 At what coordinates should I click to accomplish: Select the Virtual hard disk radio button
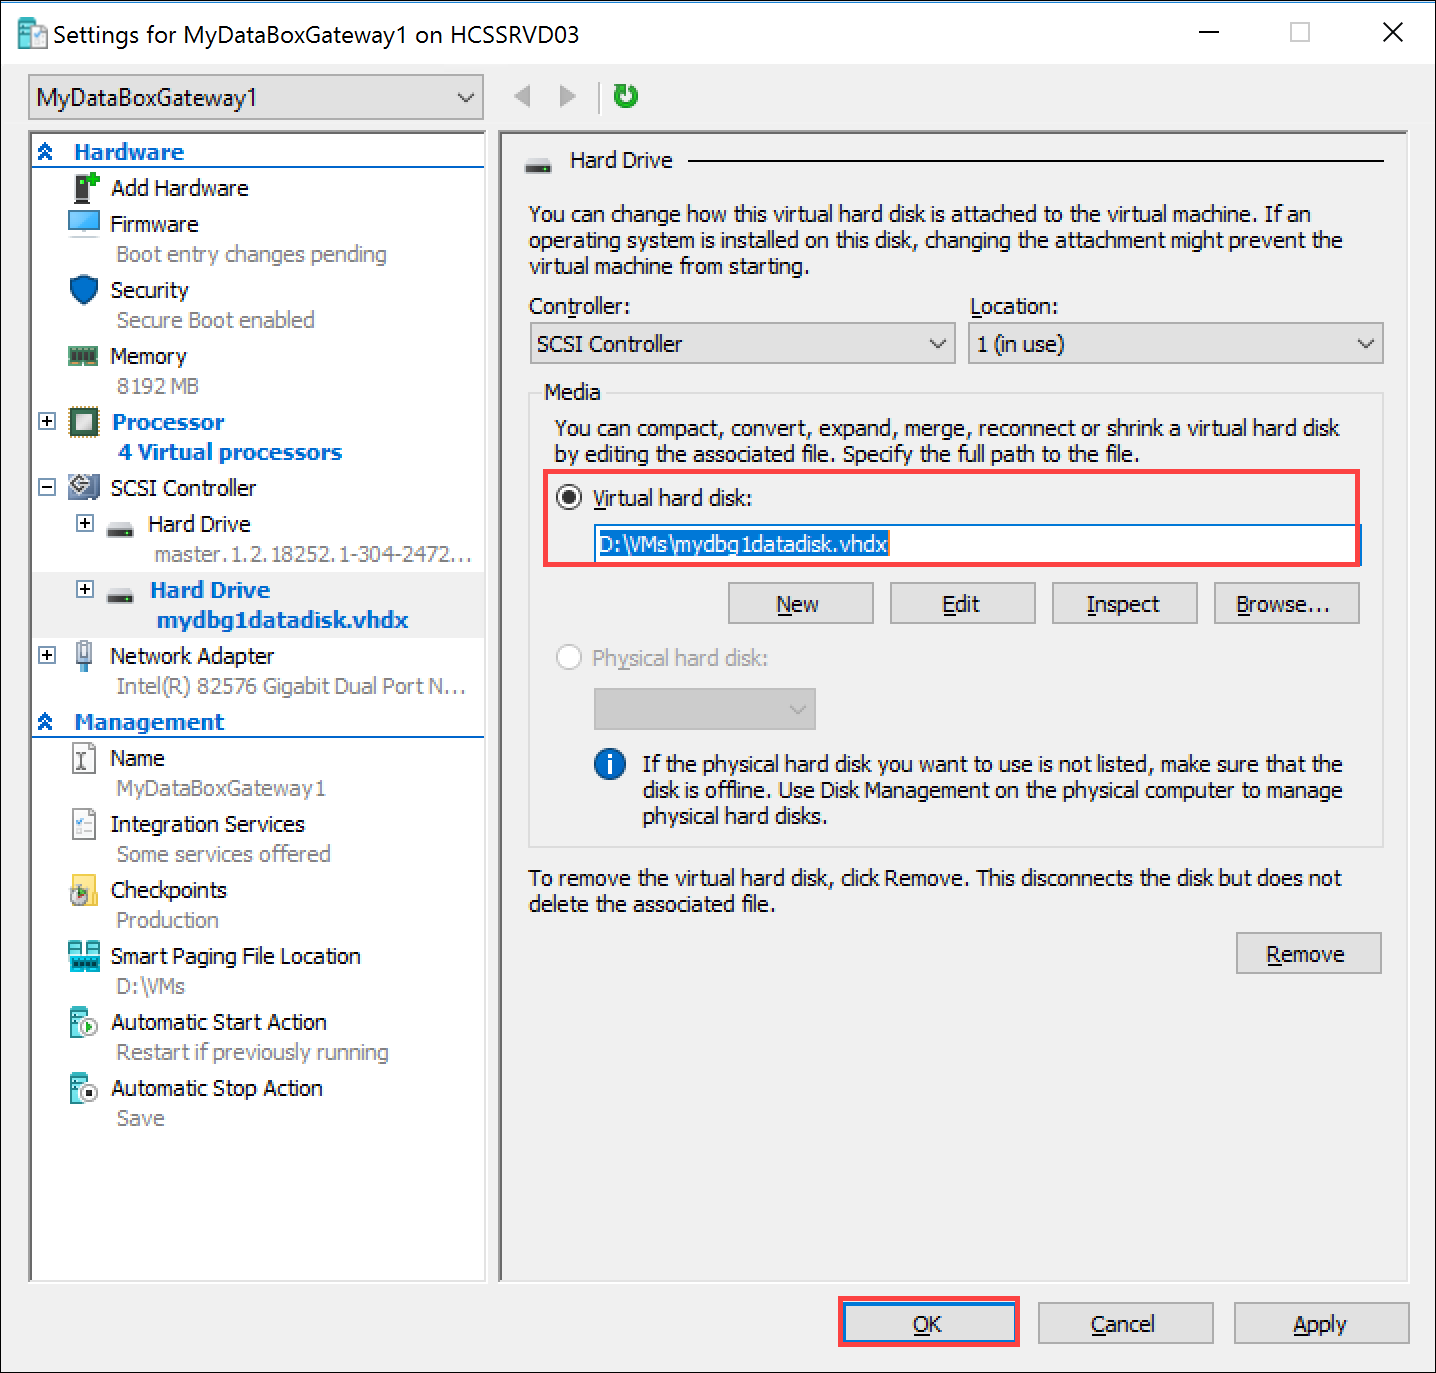569,497
